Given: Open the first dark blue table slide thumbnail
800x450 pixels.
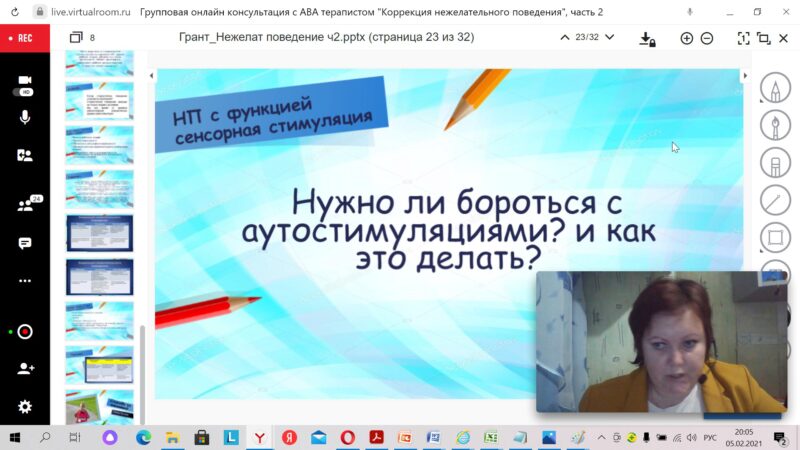Looking at the screenshot, I should [x=99, y=233].
